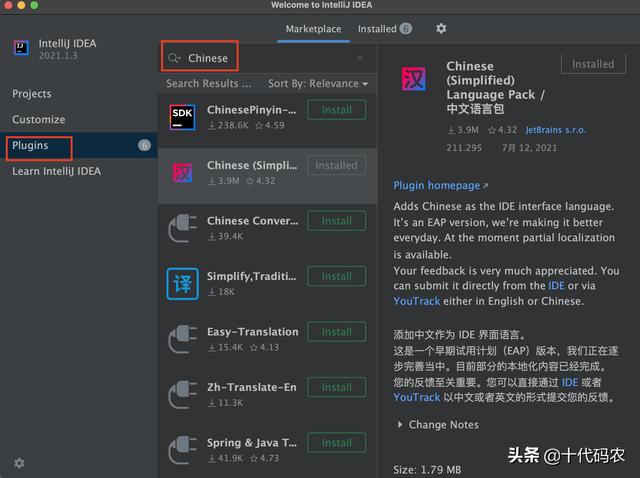Click the Search Results ... header label
The height and width of the screenshot is (478, 640).
209,84
